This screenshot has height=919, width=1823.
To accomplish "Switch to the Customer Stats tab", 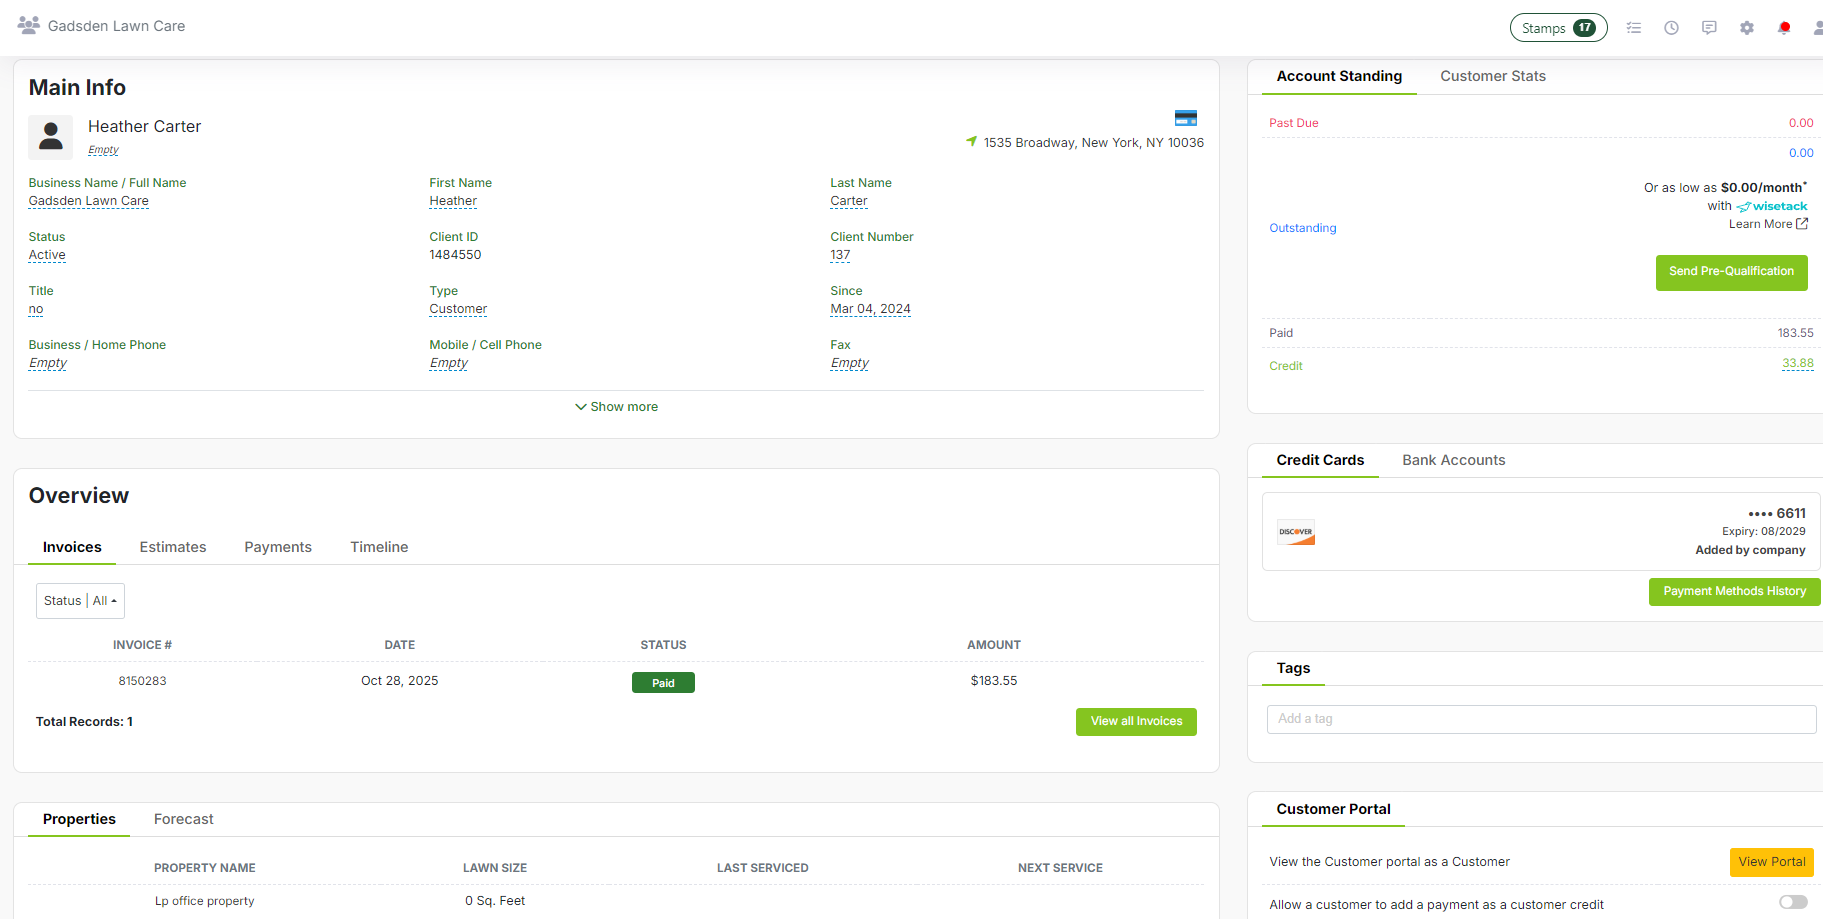I will tap(1493, 76).
